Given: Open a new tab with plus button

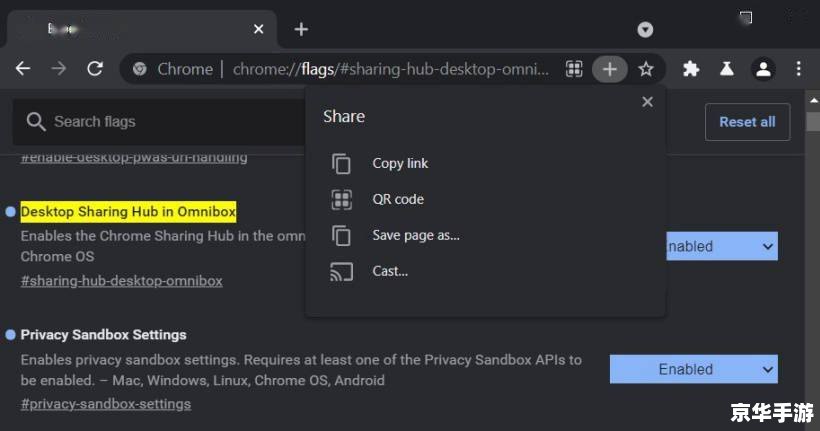Looking at the screenshot, I should 301,29.
